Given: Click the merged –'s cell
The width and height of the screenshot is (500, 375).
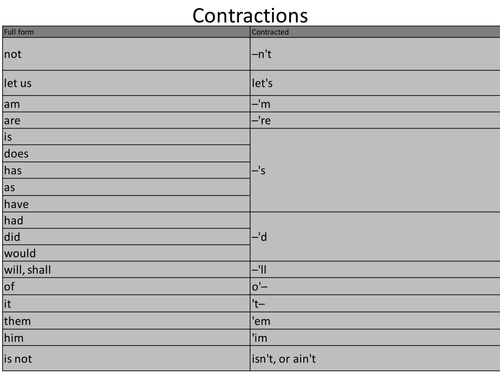Looking at the screenshot, I should [x=375, y=170].
